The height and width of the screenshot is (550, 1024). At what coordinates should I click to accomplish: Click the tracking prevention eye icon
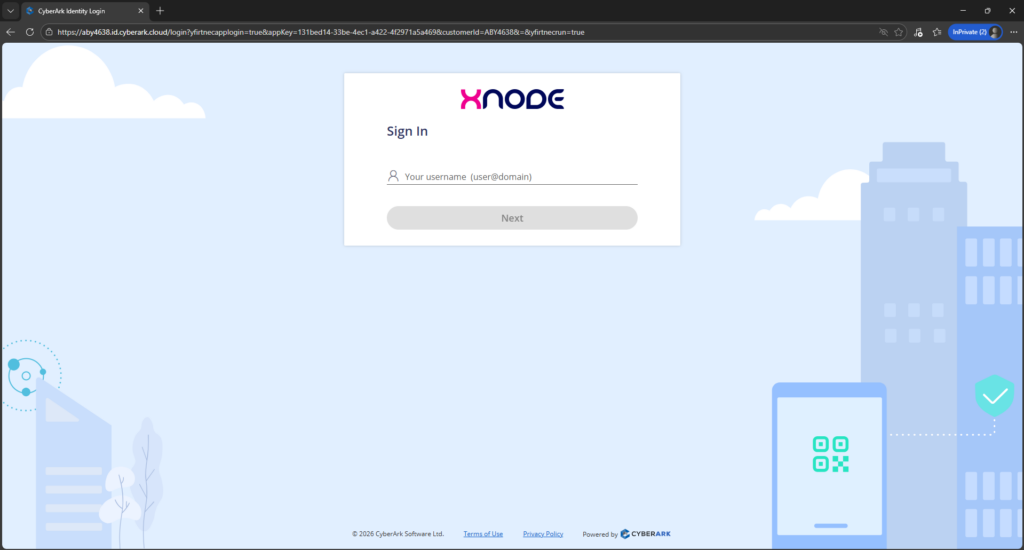click(883, 32)
